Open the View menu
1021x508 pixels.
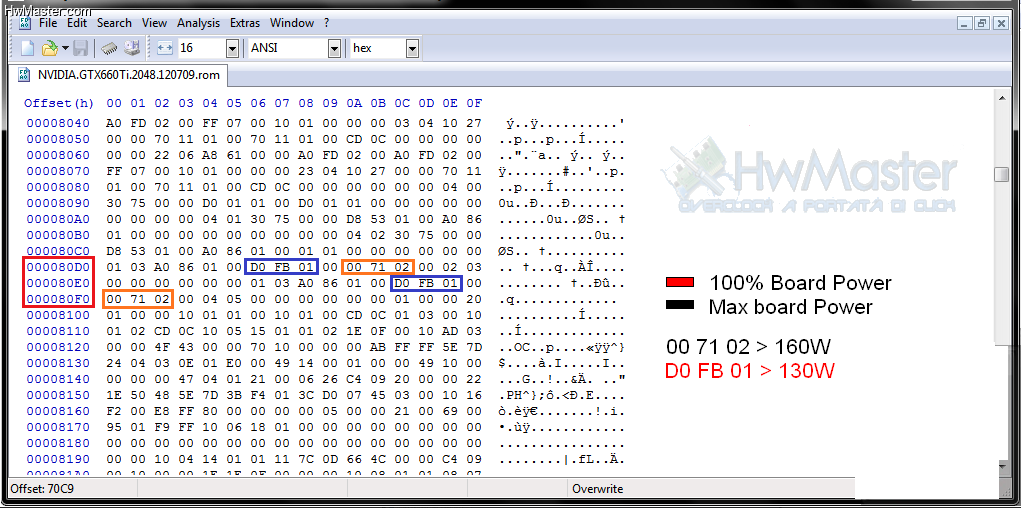pyautogui.click(x=154, y=23)
